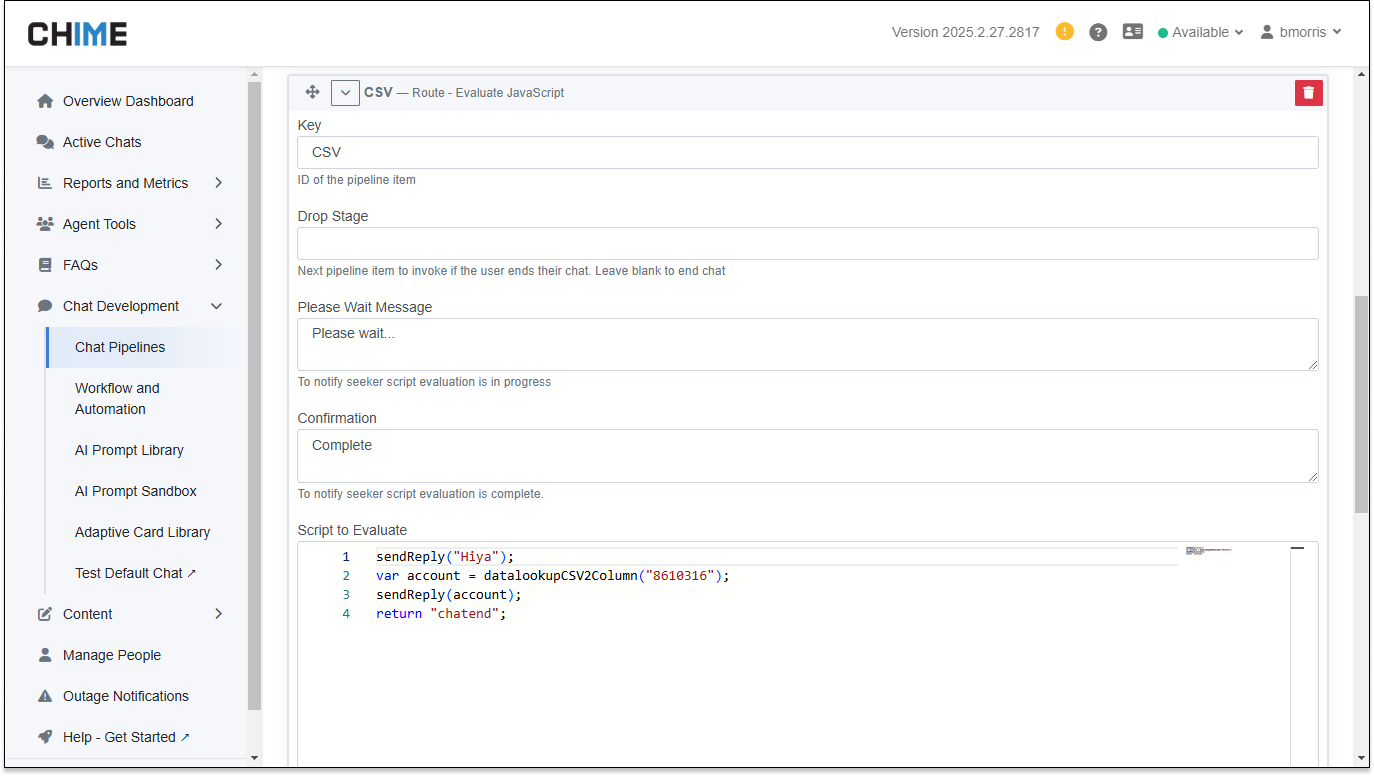
Task: Grab the move handle icon for CSV item
Action: (312, 92)
